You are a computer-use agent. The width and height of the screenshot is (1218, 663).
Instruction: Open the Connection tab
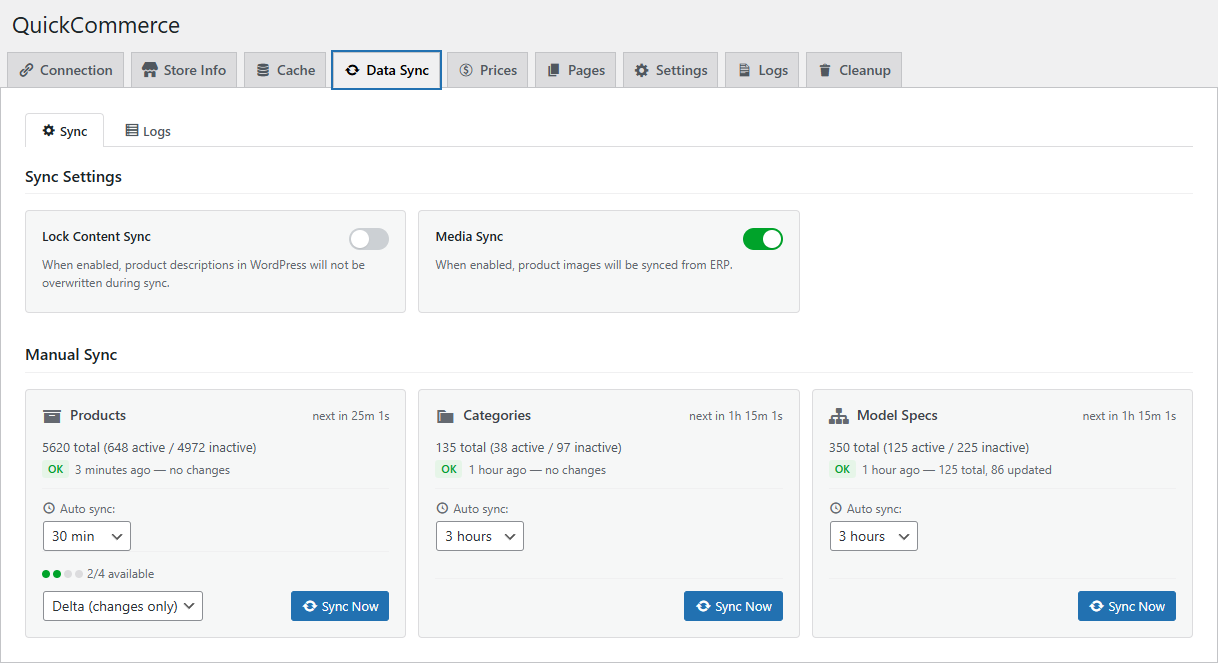click(x=66, y=70)
